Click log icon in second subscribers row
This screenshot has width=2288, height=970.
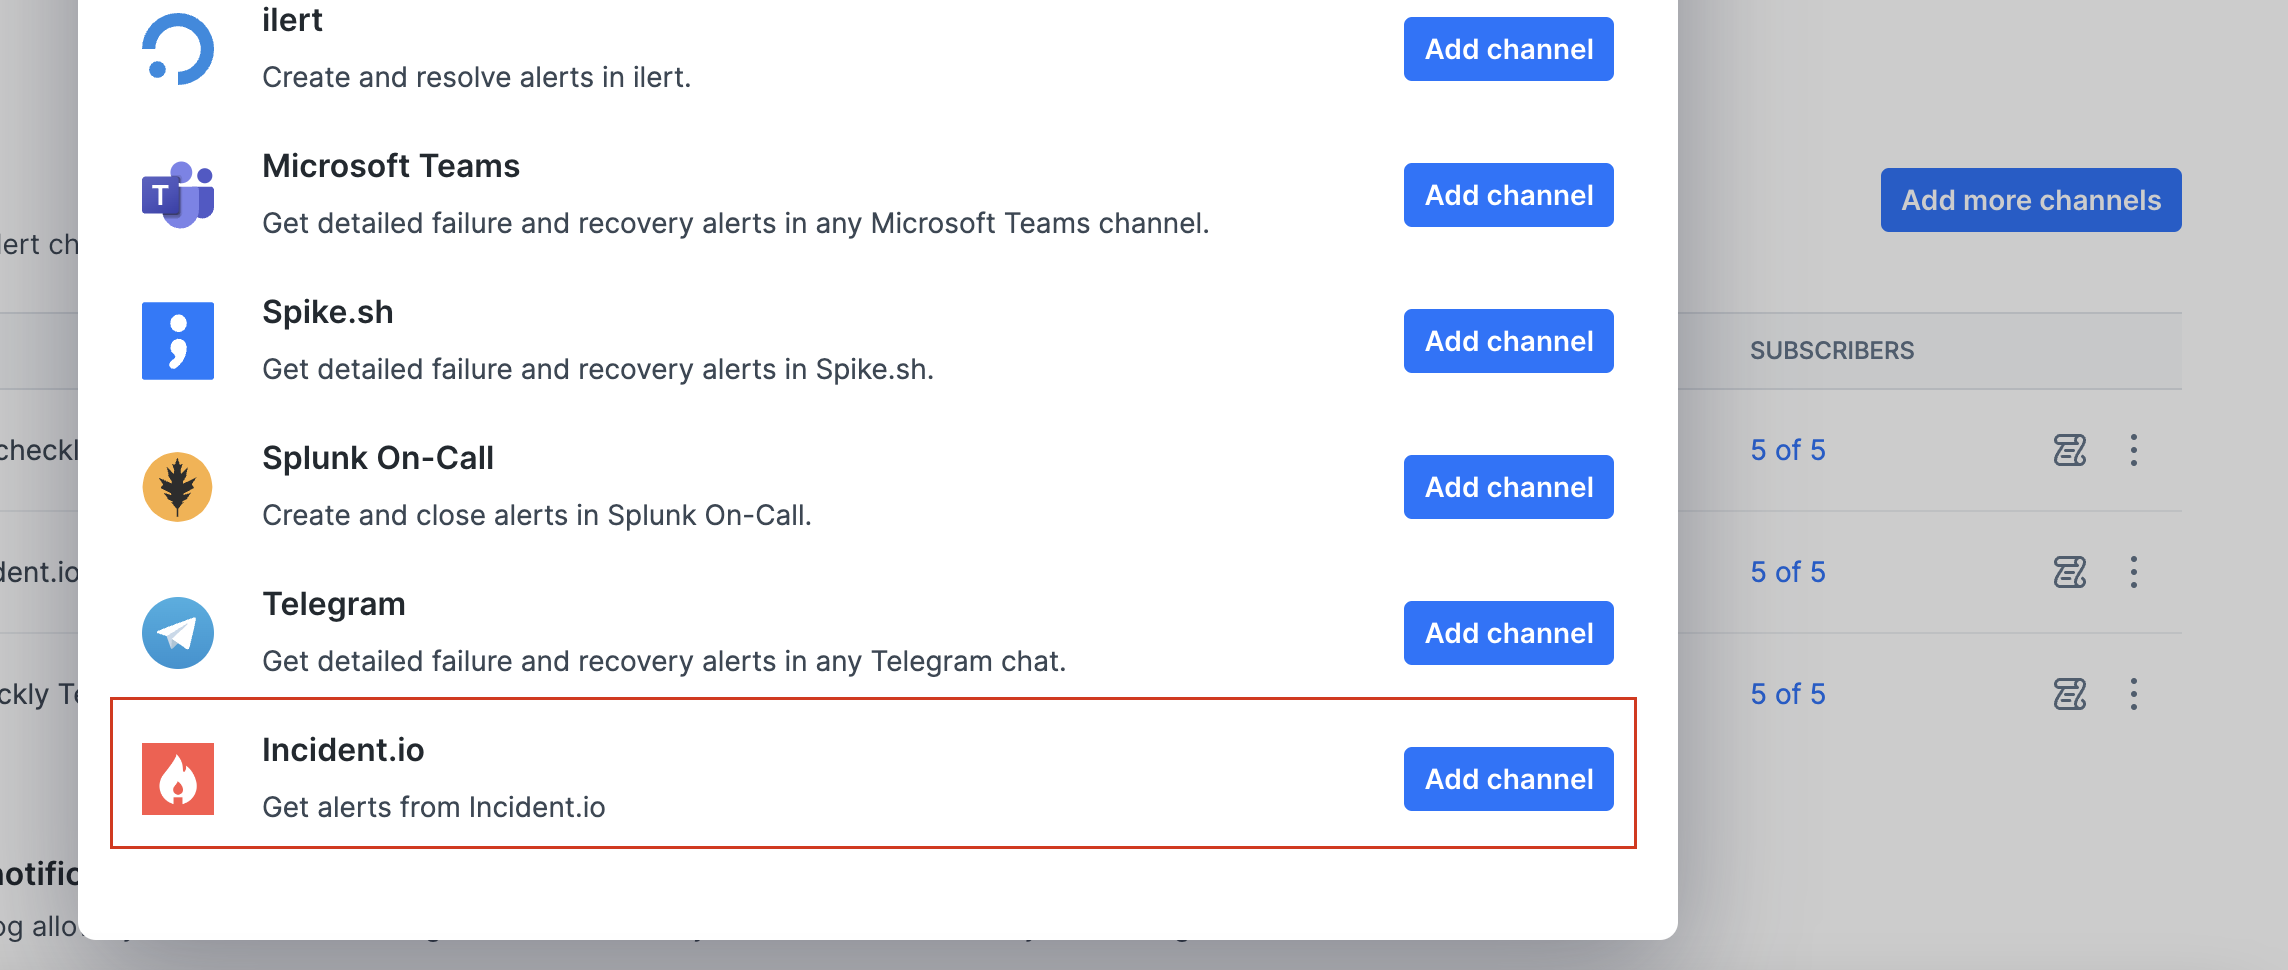(2070, 572)
